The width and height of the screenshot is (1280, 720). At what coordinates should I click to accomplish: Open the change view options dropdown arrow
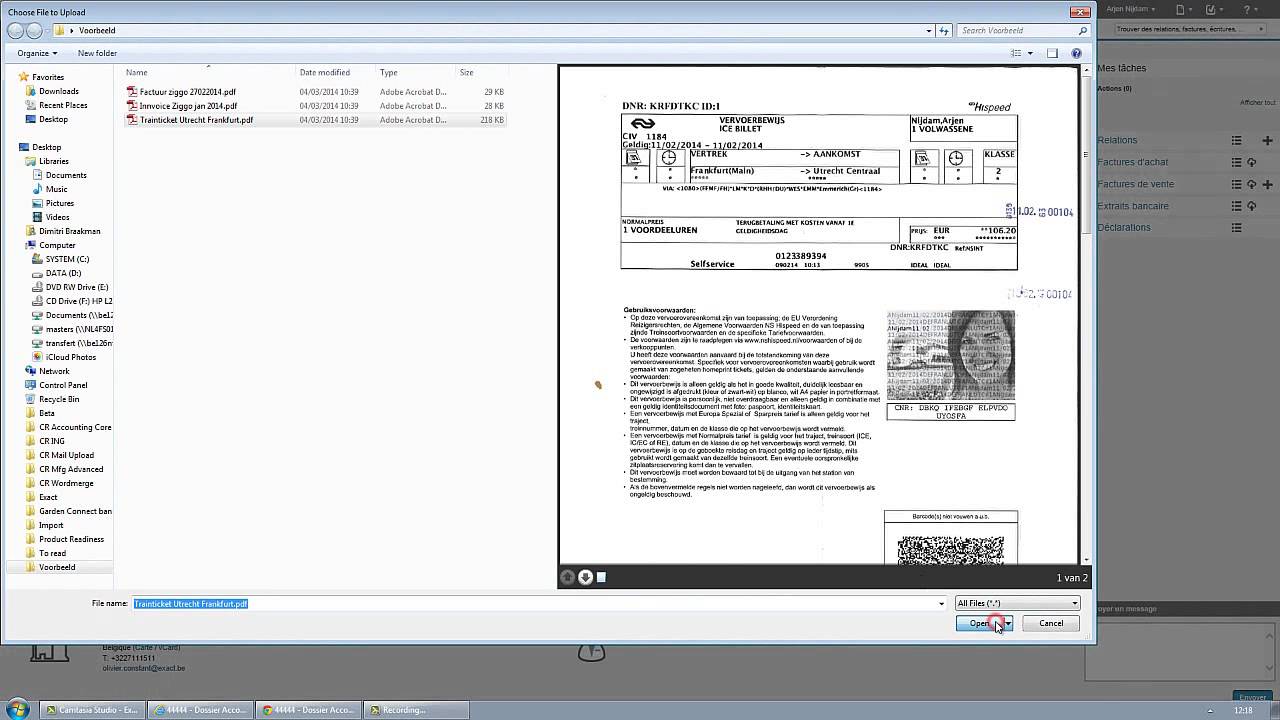(1030, 53)
